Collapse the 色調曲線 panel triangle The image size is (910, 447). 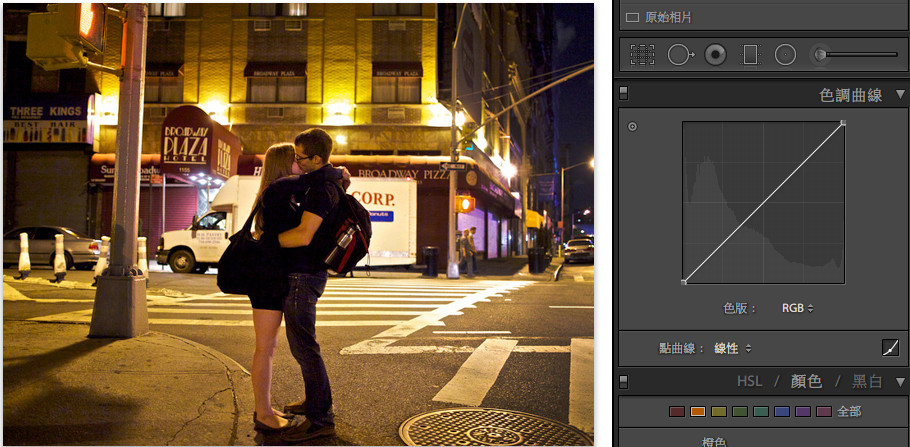pyautogui.click(x=900, y=94)
